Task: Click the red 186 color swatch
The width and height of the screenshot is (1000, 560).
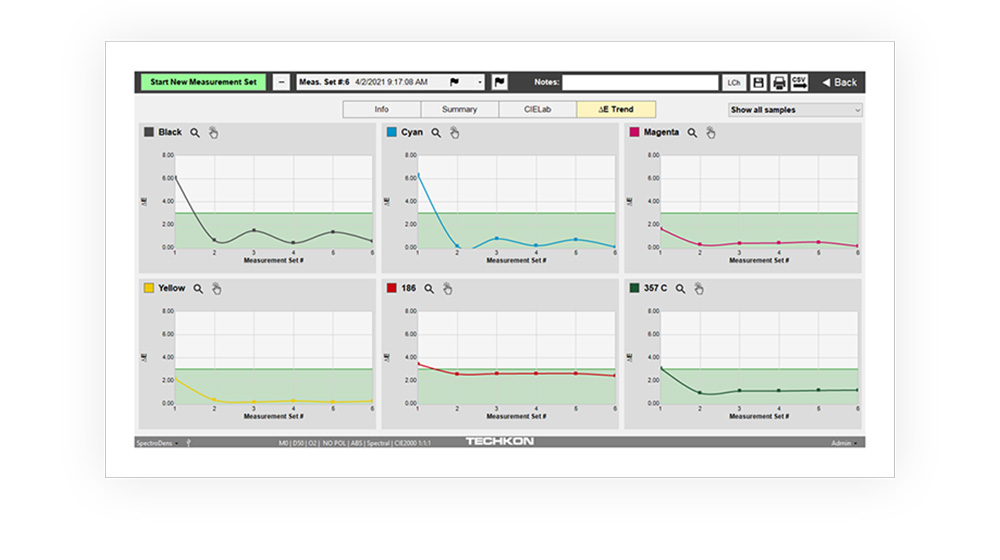Action: point(392,288)
